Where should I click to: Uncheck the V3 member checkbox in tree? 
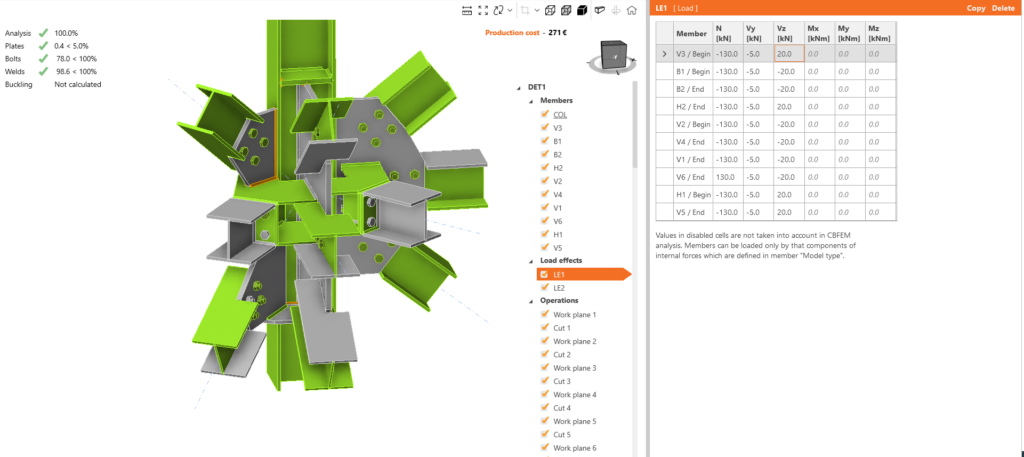tap(545, 127)
